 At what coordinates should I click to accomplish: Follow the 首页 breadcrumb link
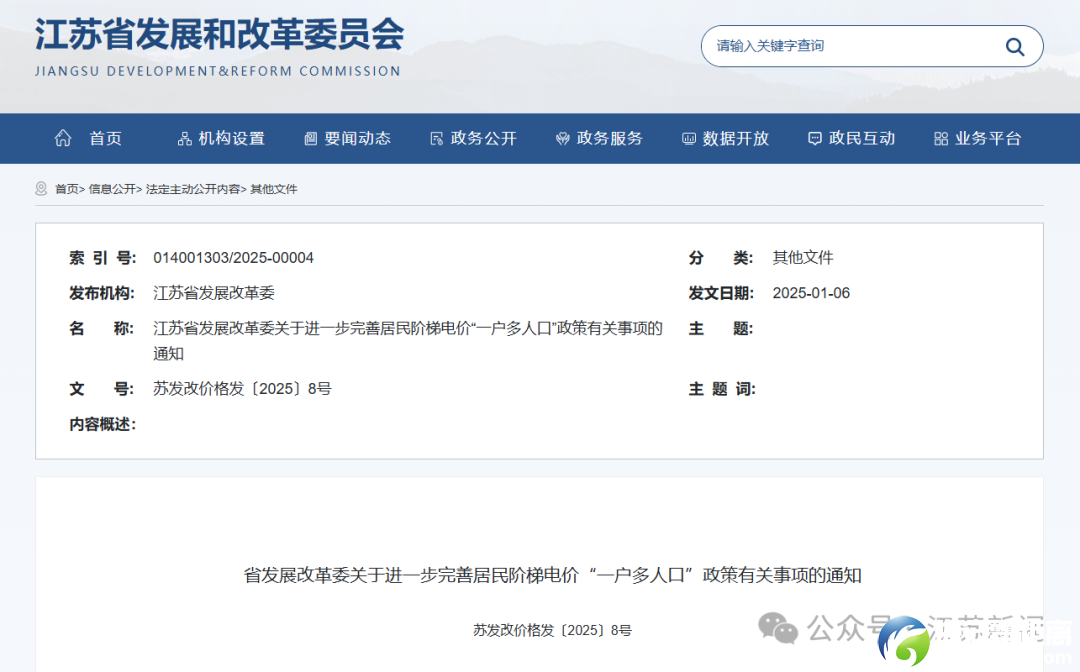click(x=67, y=189)
